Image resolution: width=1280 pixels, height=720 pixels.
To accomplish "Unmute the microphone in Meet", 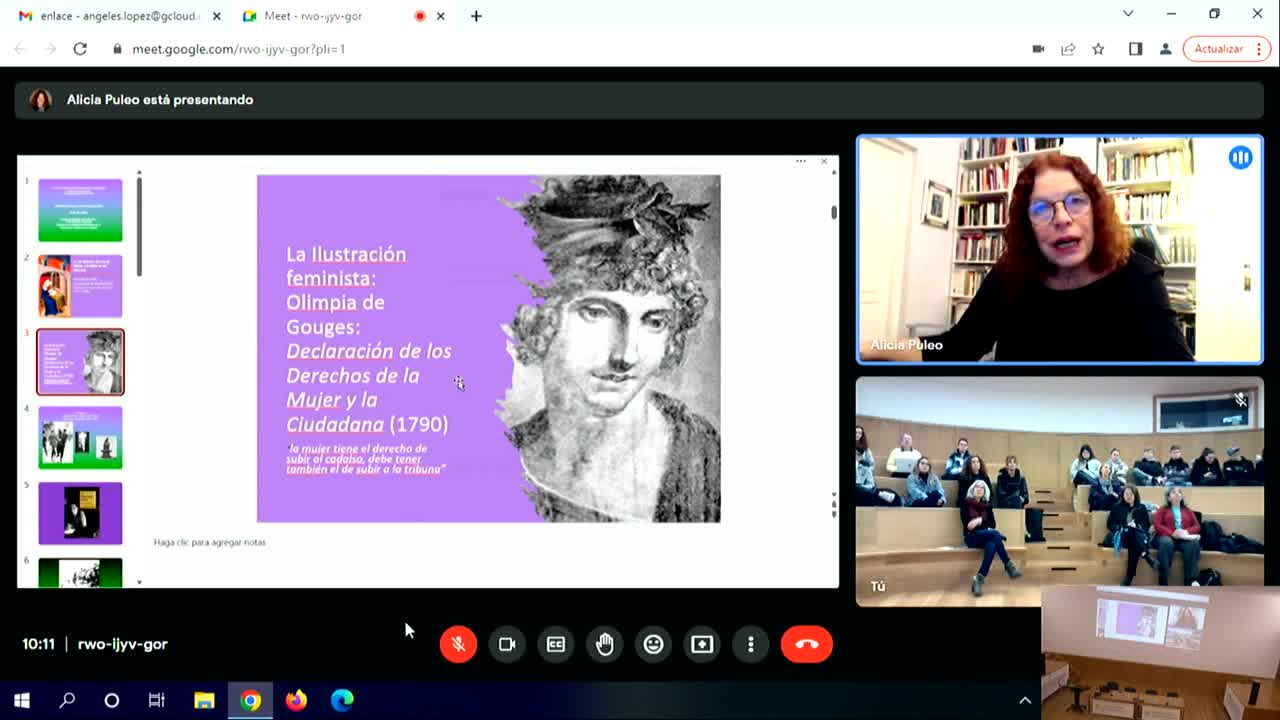I will 458,644.
